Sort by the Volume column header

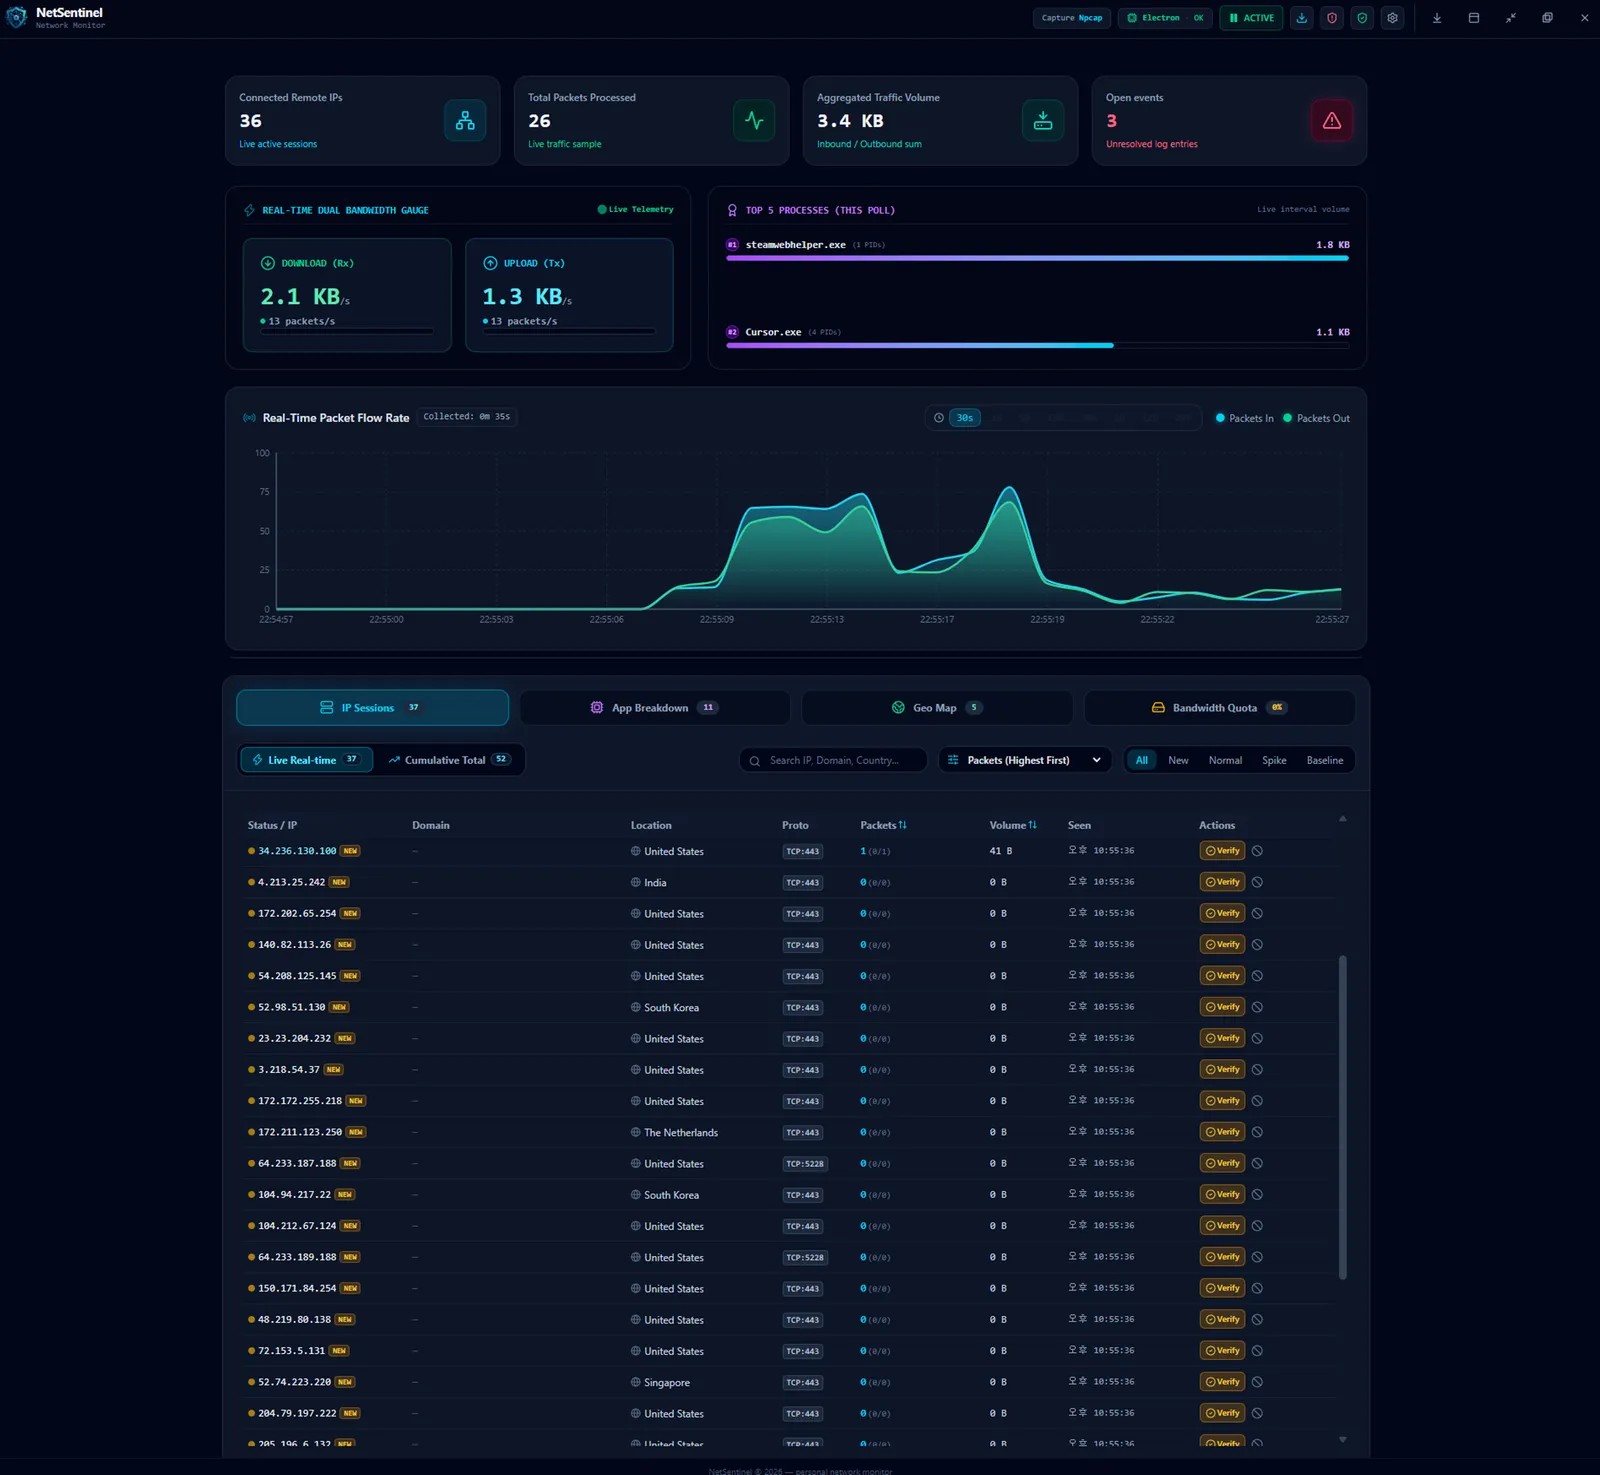pos(1013,825)
